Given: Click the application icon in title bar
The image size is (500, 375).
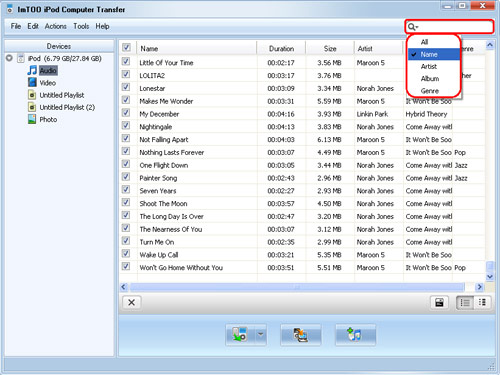Looking at the screenshot, I should point(10,9).
